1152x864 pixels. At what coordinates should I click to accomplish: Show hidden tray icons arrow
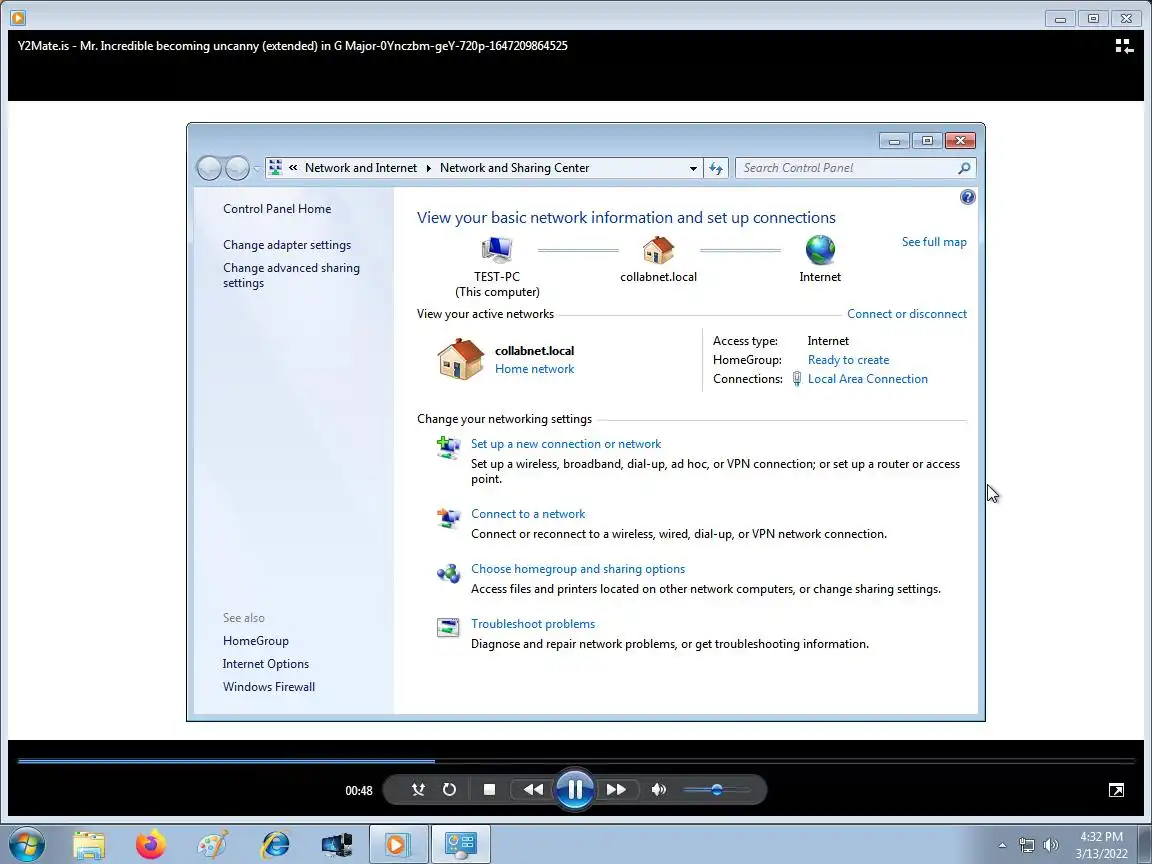(x=1001, y=845)
